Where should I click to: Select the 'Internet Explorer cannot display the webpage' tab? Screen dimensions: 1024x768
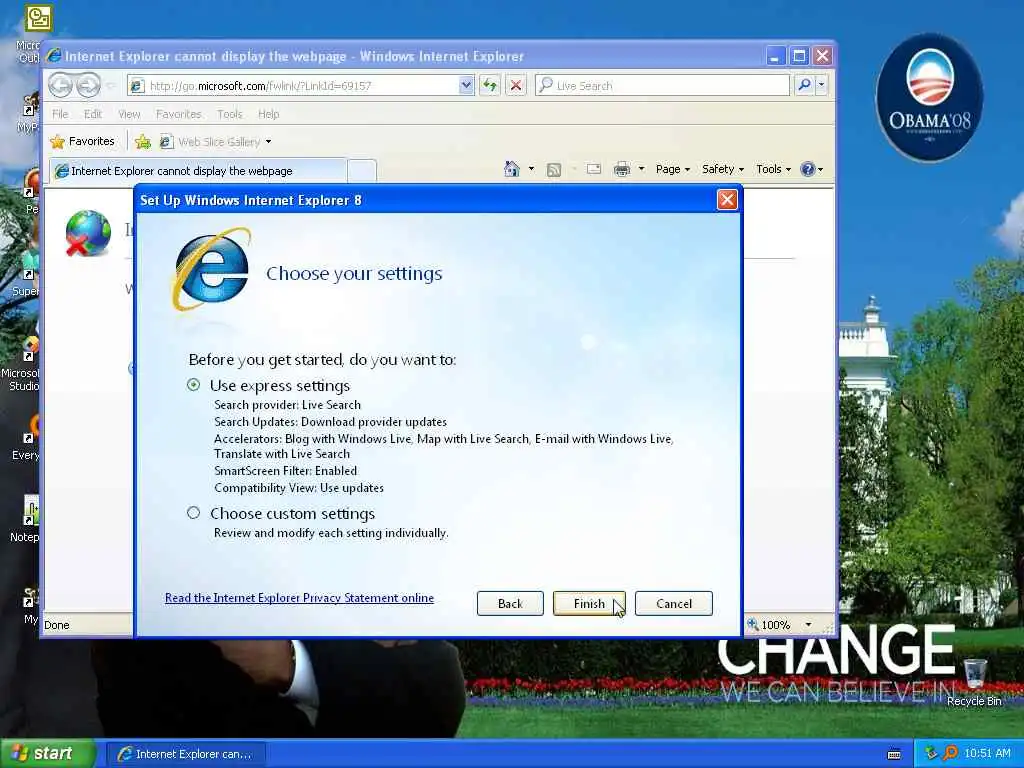click(x=199, y=170)
